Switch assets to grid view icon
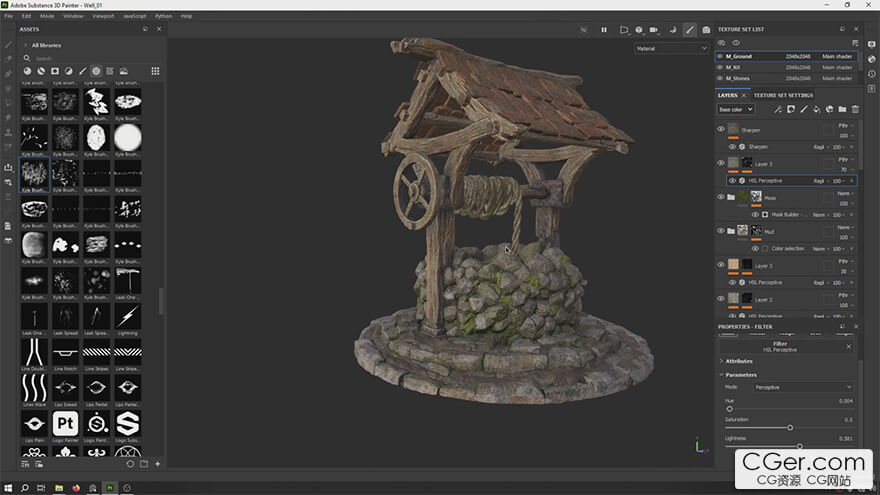 click(155, 71)
